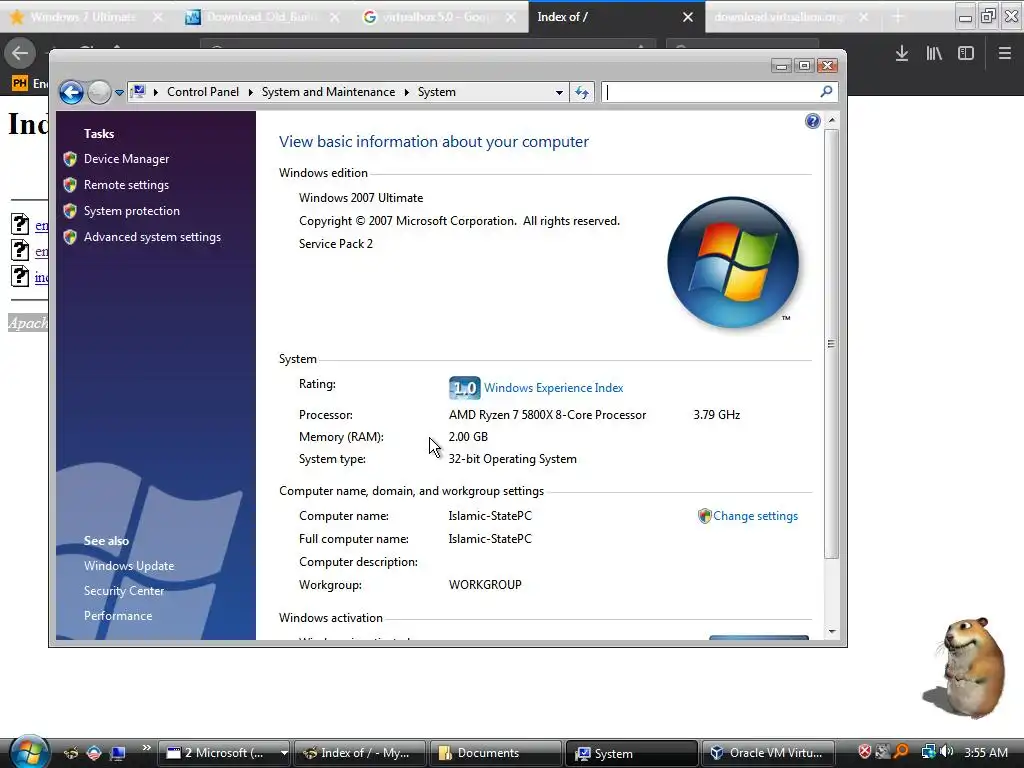Open Remote settings
This screenshot has width=1024, height=768.
pyautogui.click(x=126, y=185)
